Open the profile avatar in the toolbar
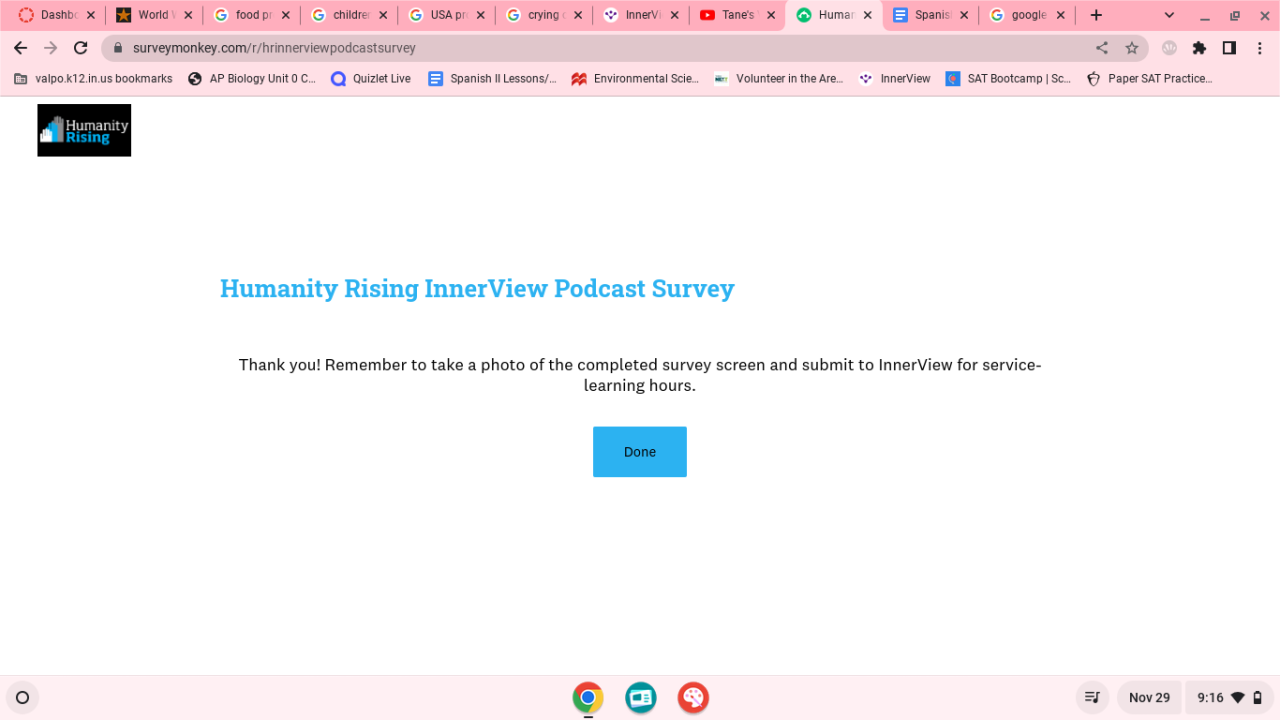Viewport: 1280px width, 720px height. point(1169,48)
